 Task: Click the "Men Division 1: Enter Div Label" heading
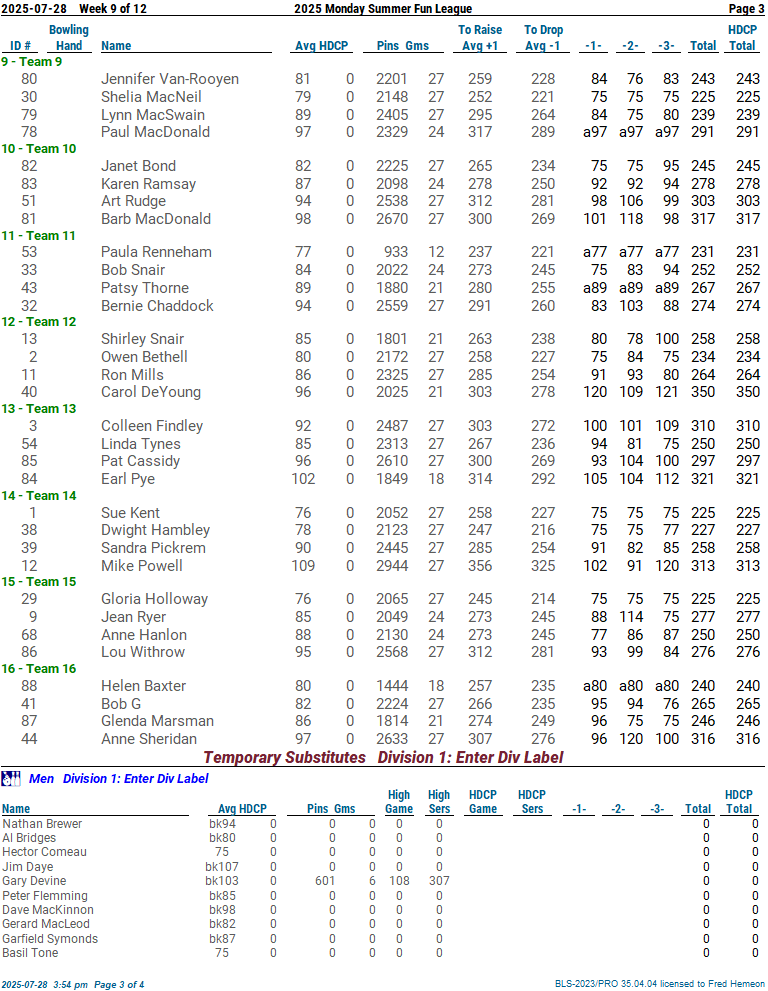click(x=119, y=778)
